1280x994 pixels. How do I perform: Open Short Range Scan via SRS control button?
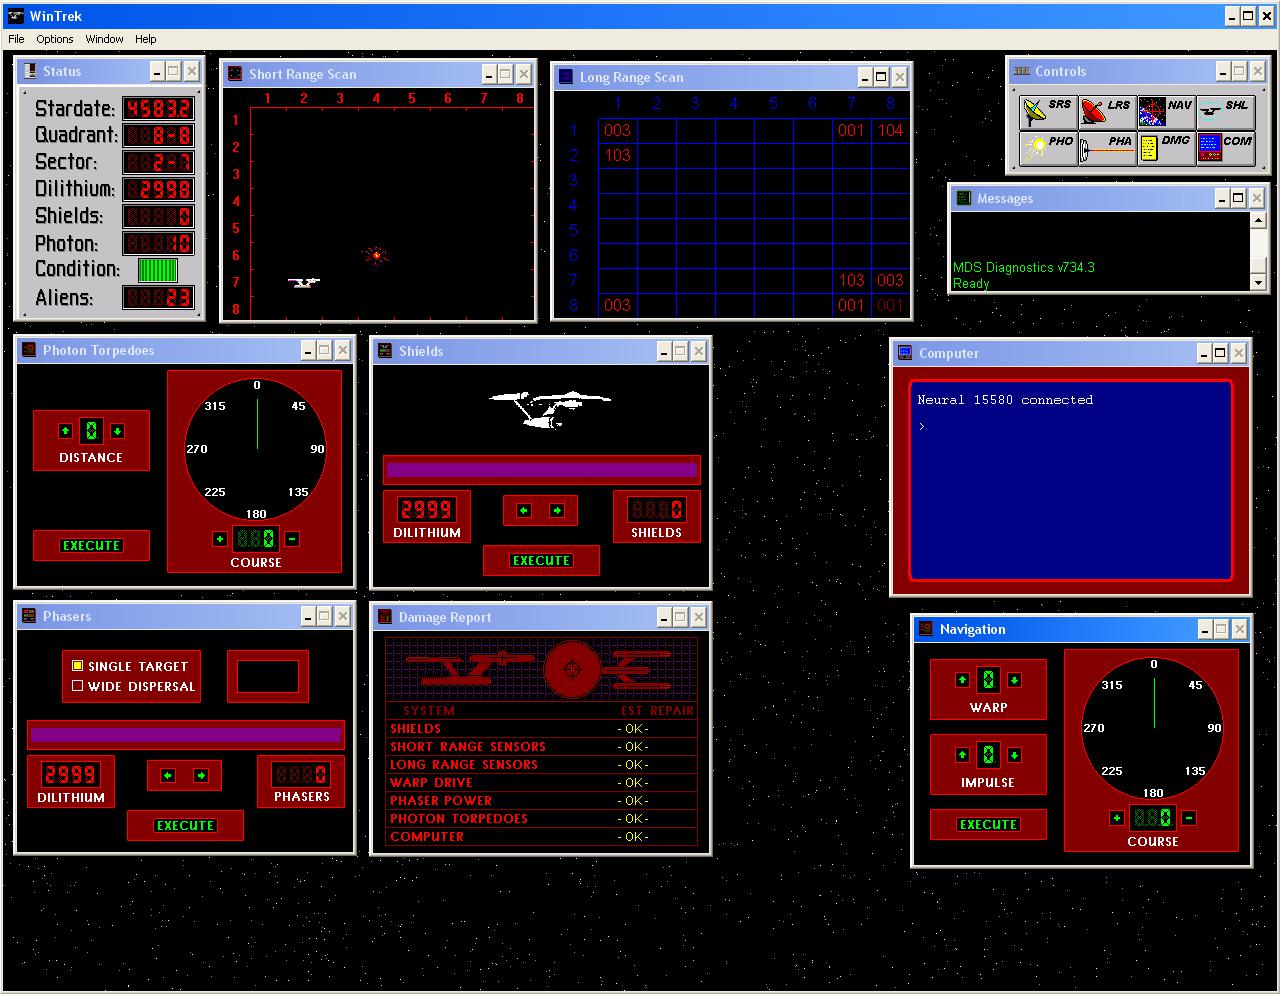1048,112
